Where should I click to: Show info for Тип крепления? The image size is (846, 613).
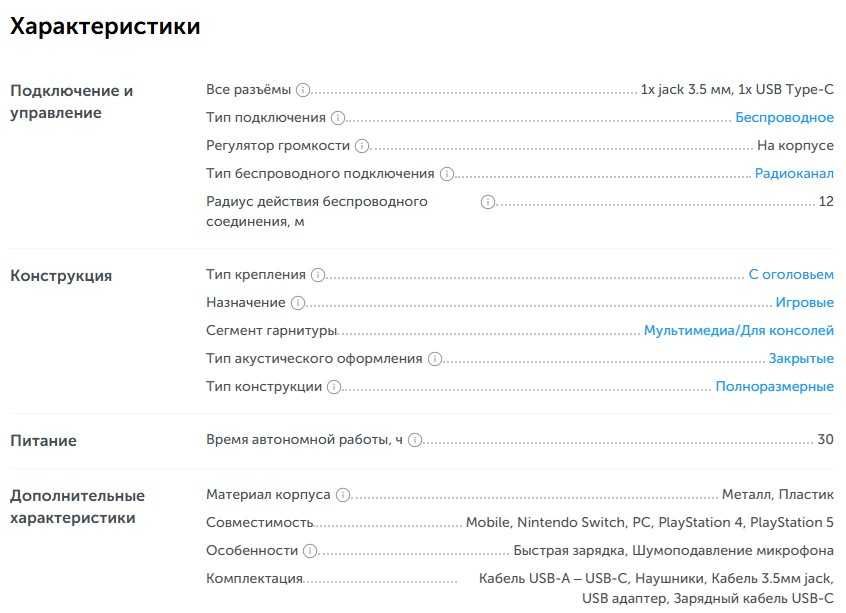[x=318, y=275]
